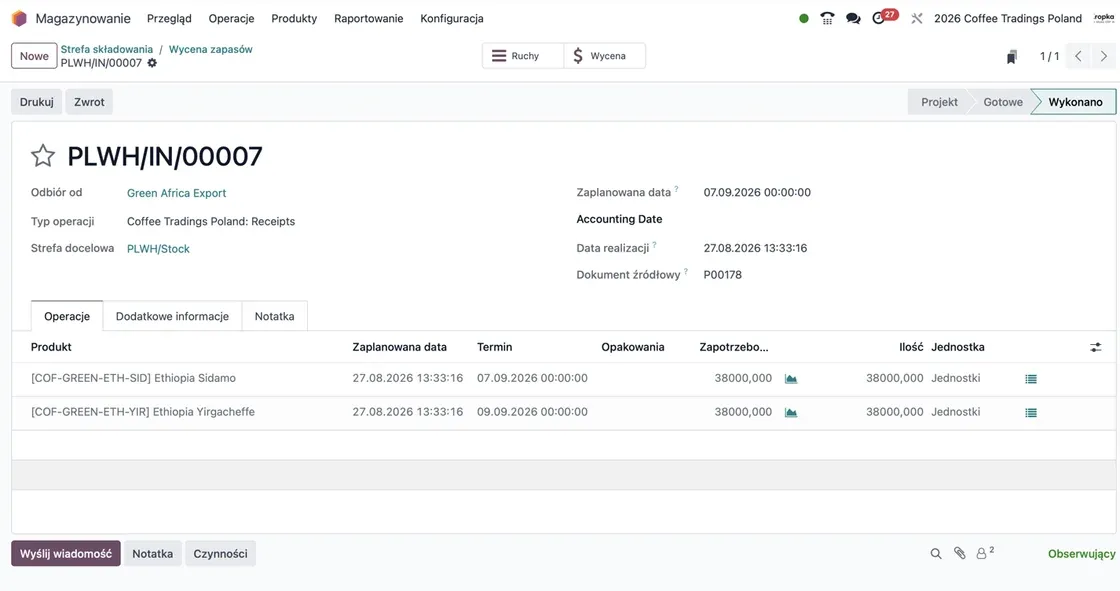Click the Nowe button

click(x=34, y=56)
